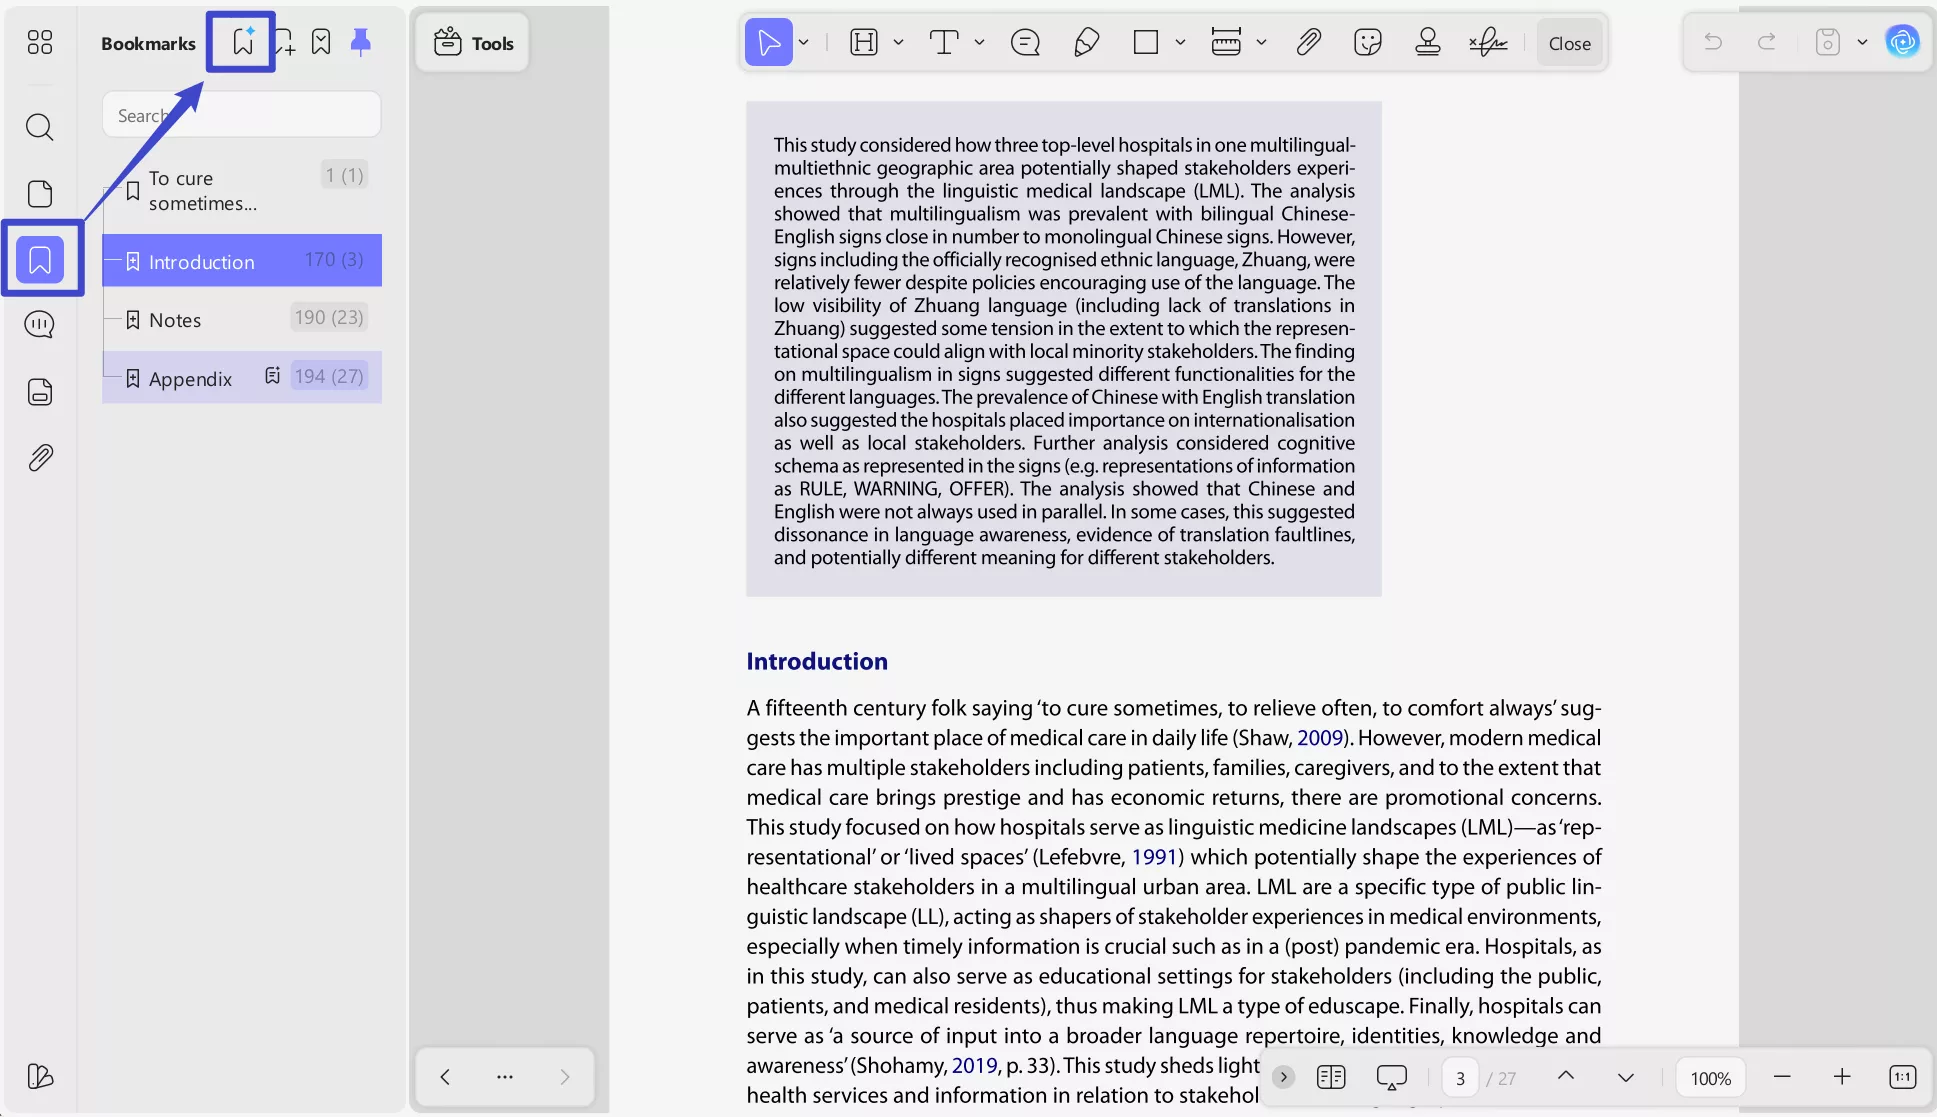The height and width of the screenshot is (1117, 1937).
Task: Open the comment note tool
Action: 1025,42
